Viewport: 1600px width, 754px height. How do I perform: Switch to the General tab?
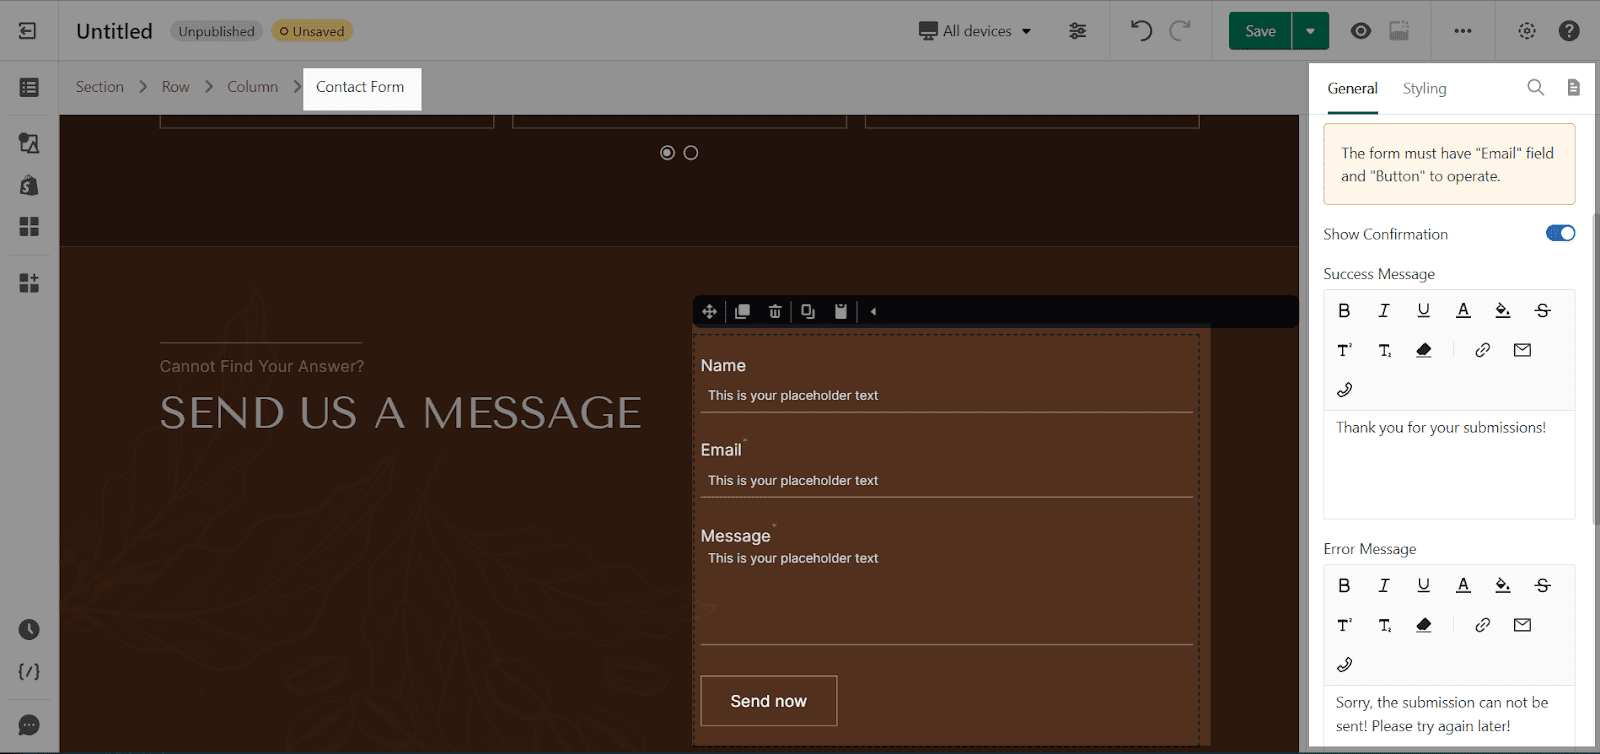[1352, 88]
